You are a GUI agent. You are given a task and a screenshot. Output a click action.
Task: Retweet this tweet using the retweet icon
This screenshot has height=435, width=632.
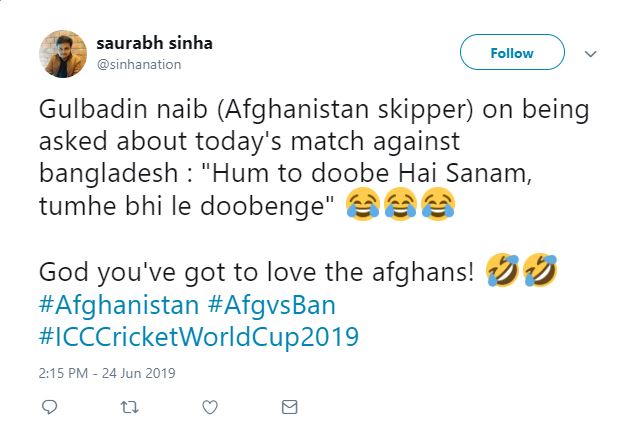click(129, 408)
